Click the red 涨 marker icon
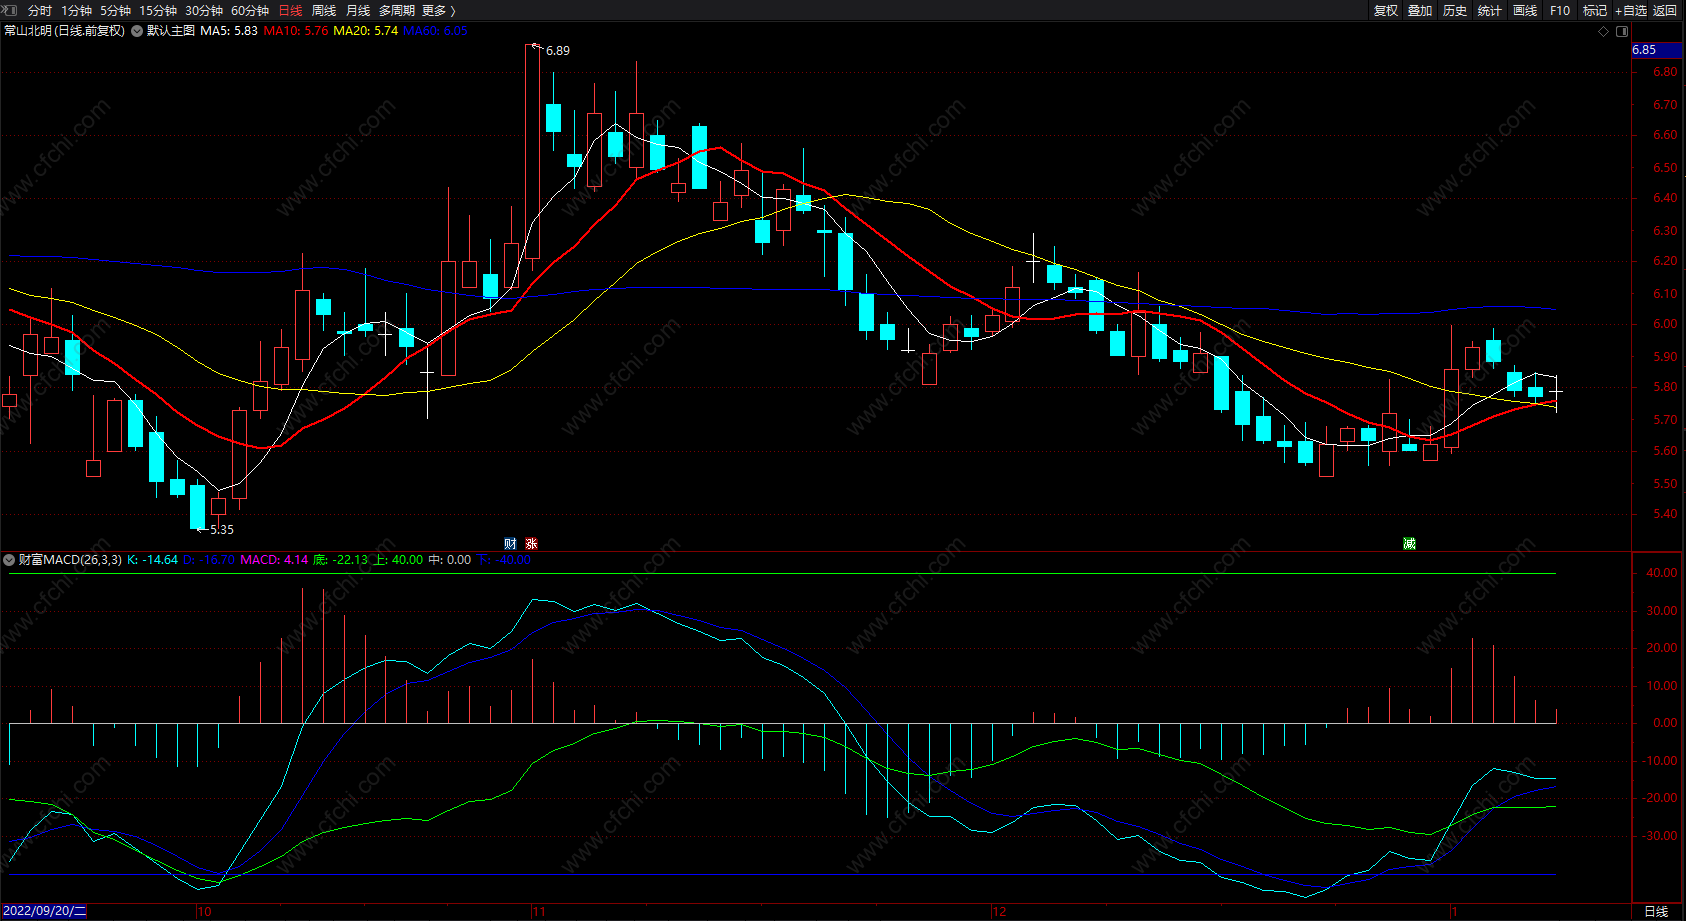The width and height of the screenshot is (1686, 921). coord(532,544)
